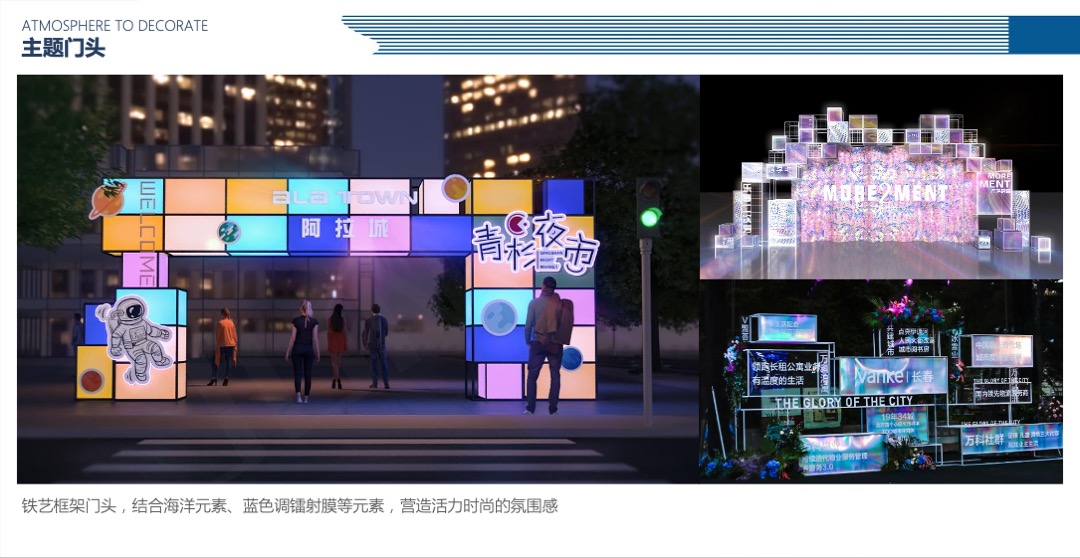Viewport: 1080px width, 558px height.
Task: Click the 主题门头 slide title
Action: click(63, 48)
